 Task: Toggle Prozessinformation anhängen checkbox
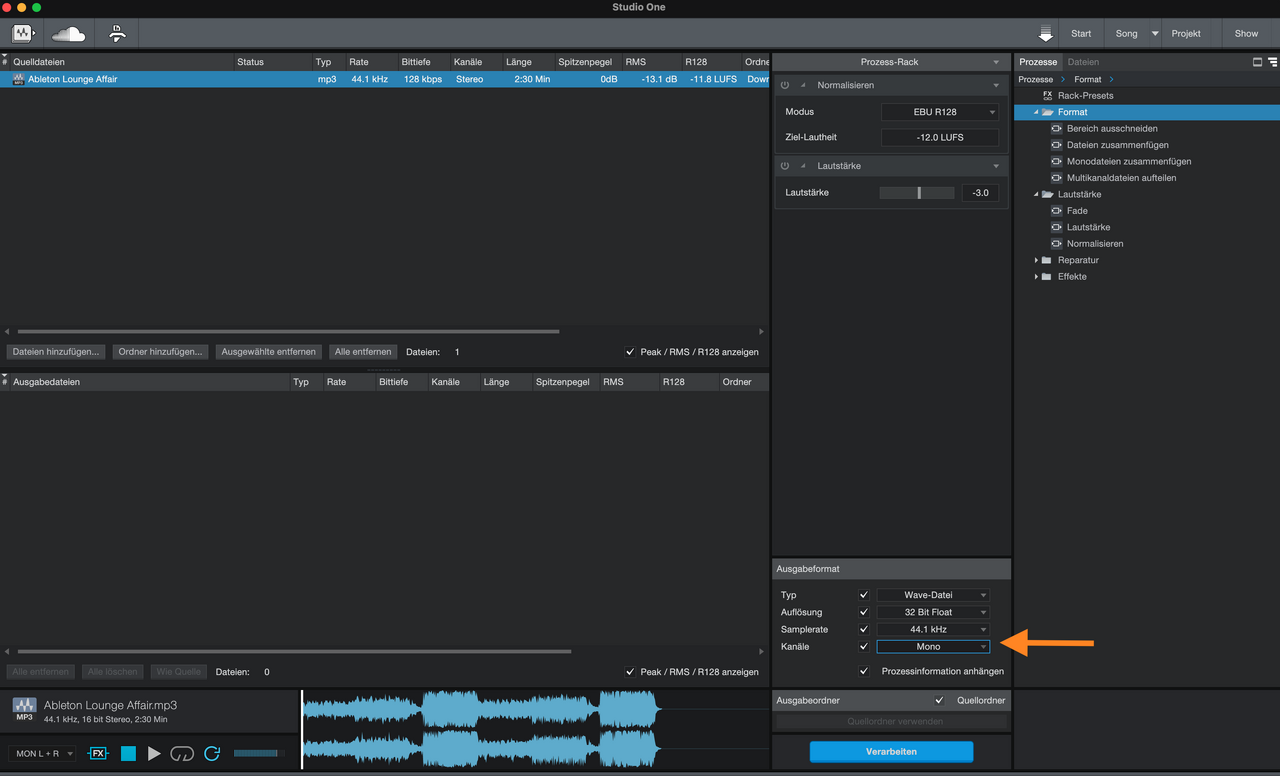pyautogui.click(x=864, y=671)
